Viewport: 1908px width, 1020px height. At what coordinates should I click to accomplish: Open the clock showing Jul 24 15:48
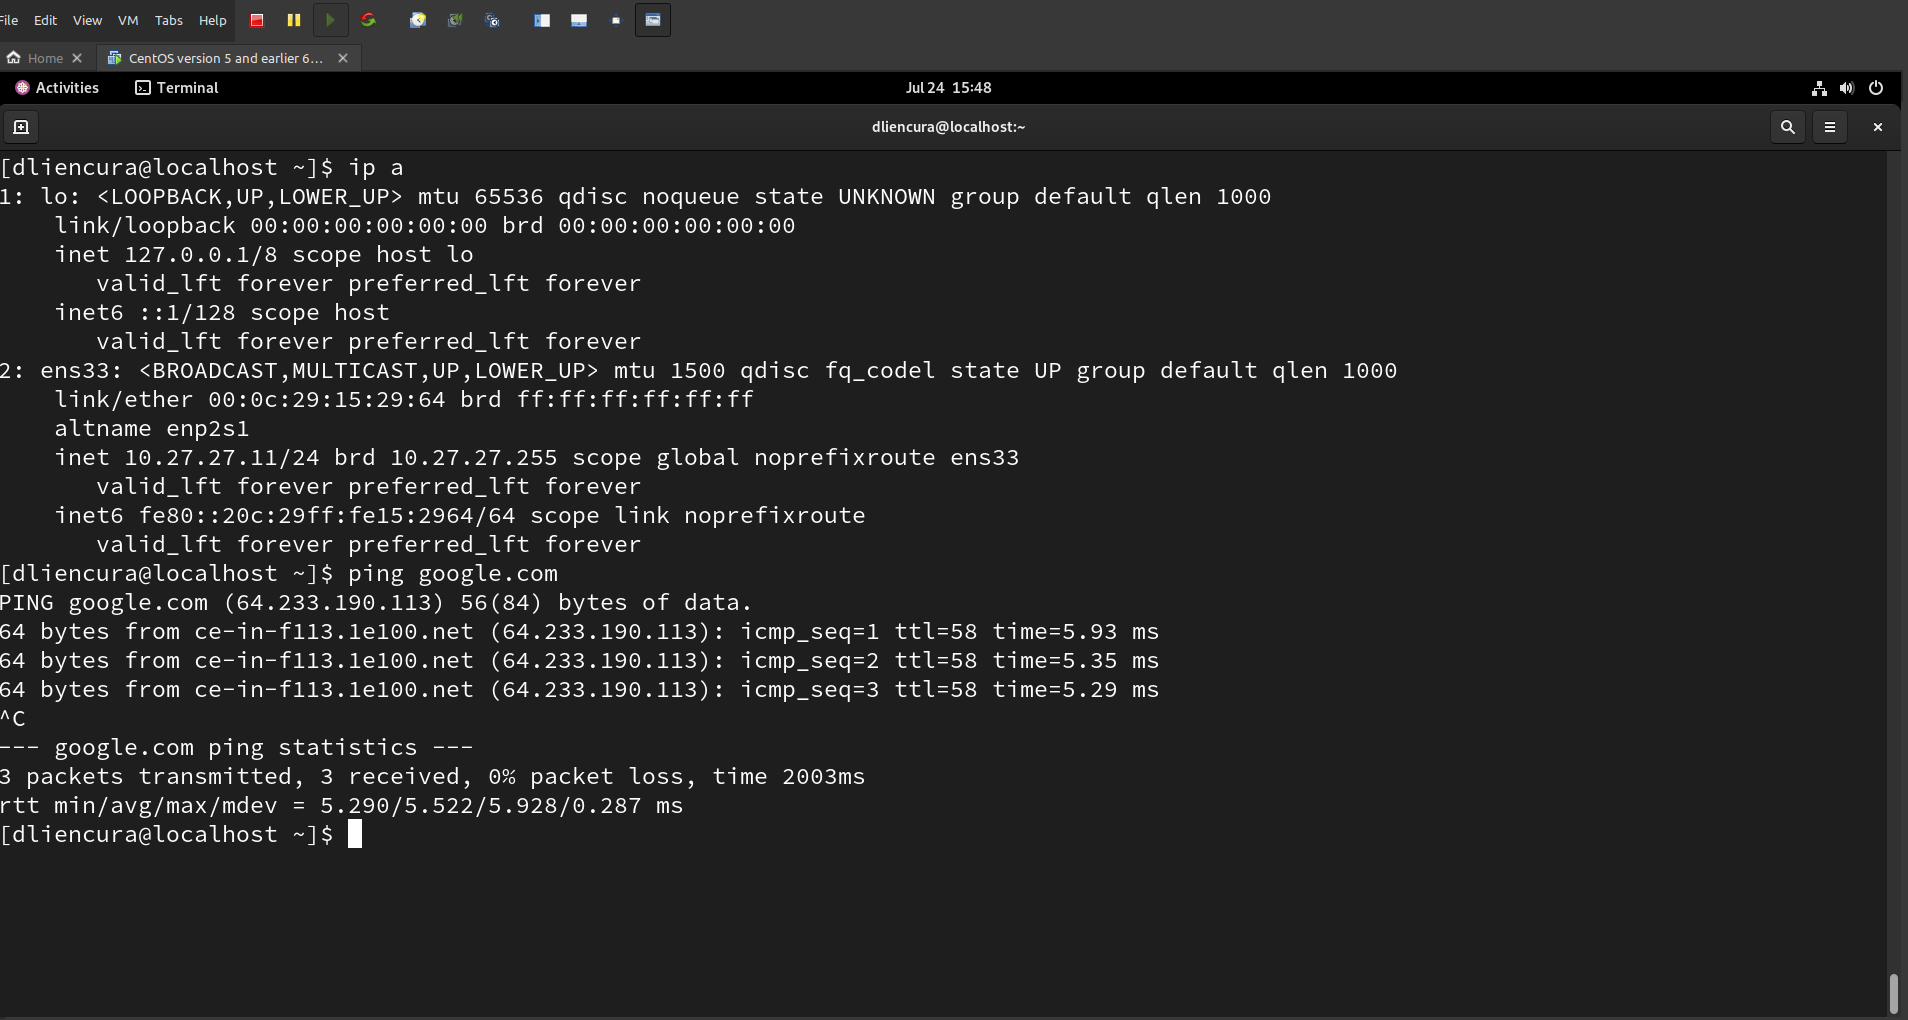(x=948, y=88)
